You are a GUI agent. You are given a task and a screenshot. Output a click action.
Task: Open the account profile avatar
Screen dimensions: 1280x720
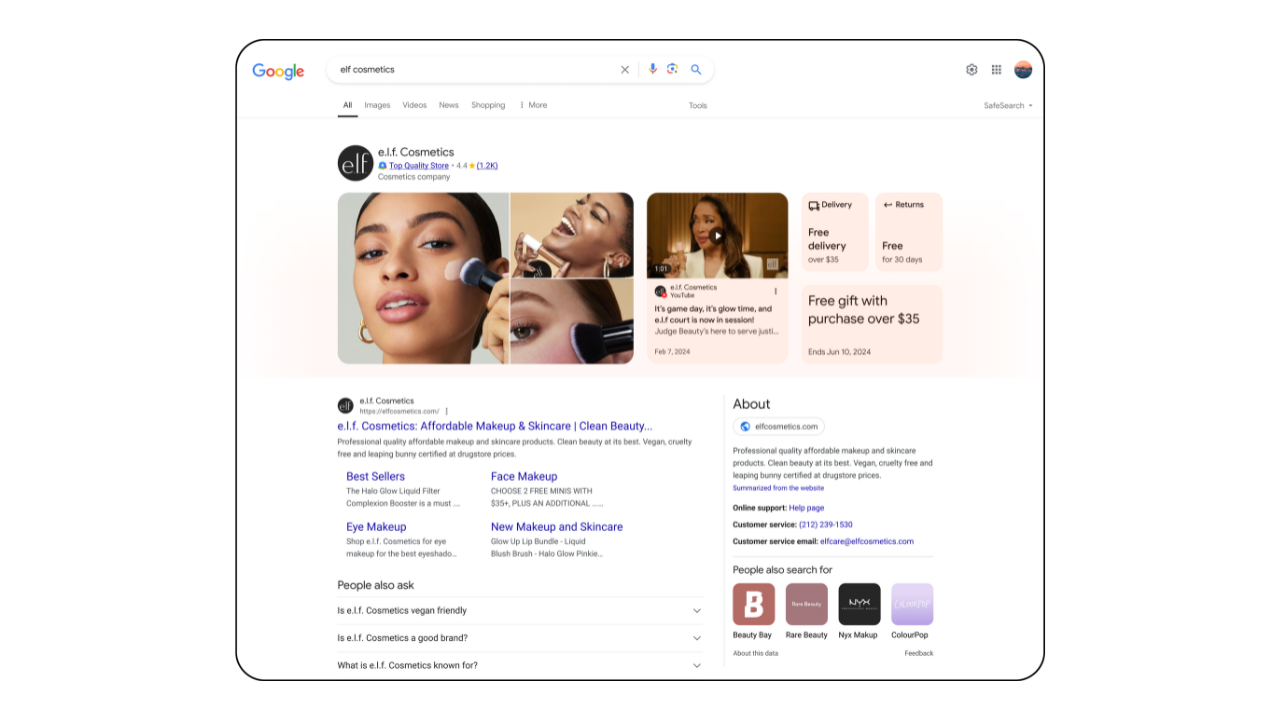(1023, 70)
